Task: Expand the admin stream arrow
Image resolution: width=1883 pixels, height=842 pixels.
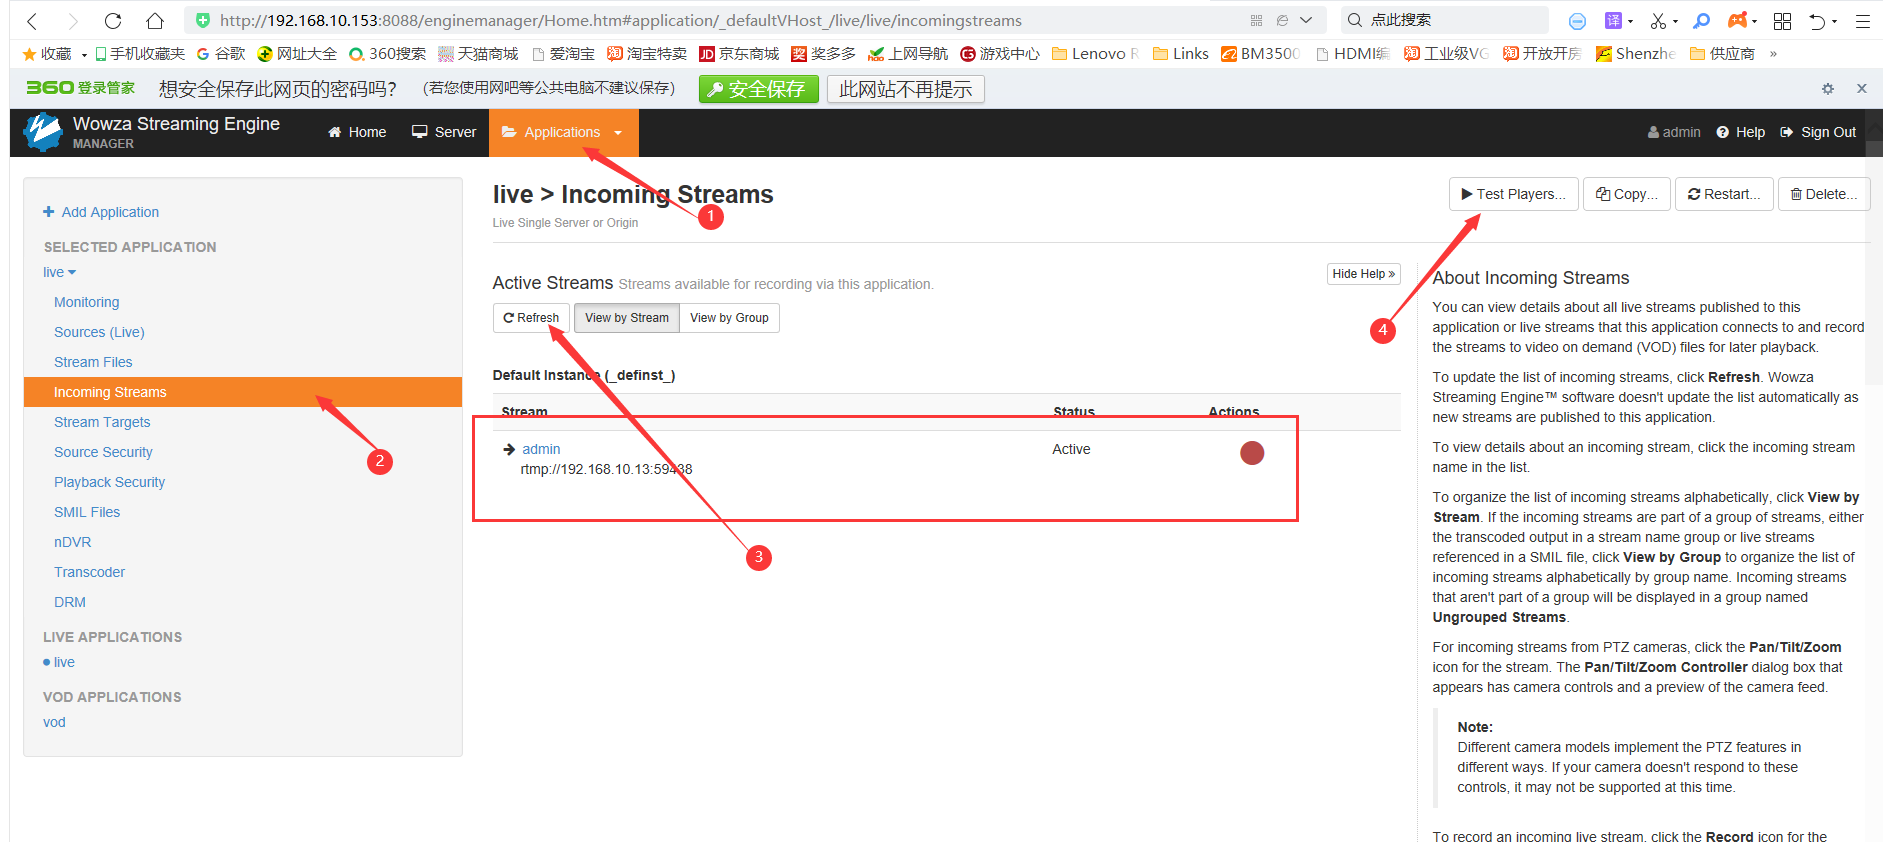Action: tap(509, 450)
